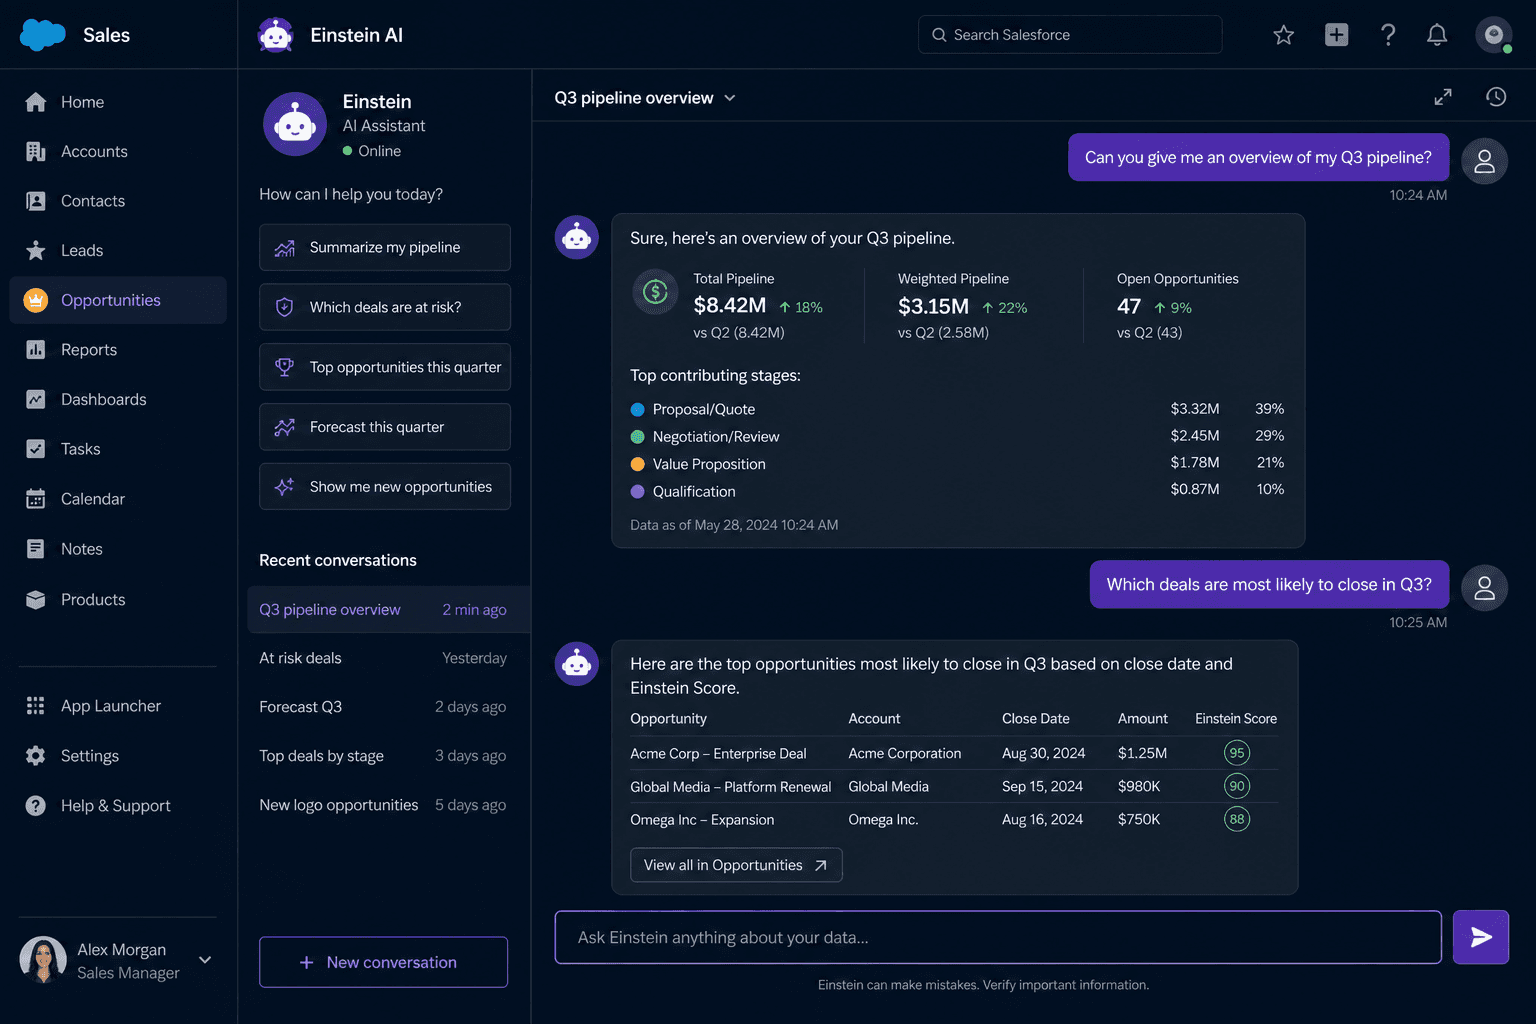Click Alex Morgan profile photo
This screenshot has width=1536, height=1024.
pos(43,960)
